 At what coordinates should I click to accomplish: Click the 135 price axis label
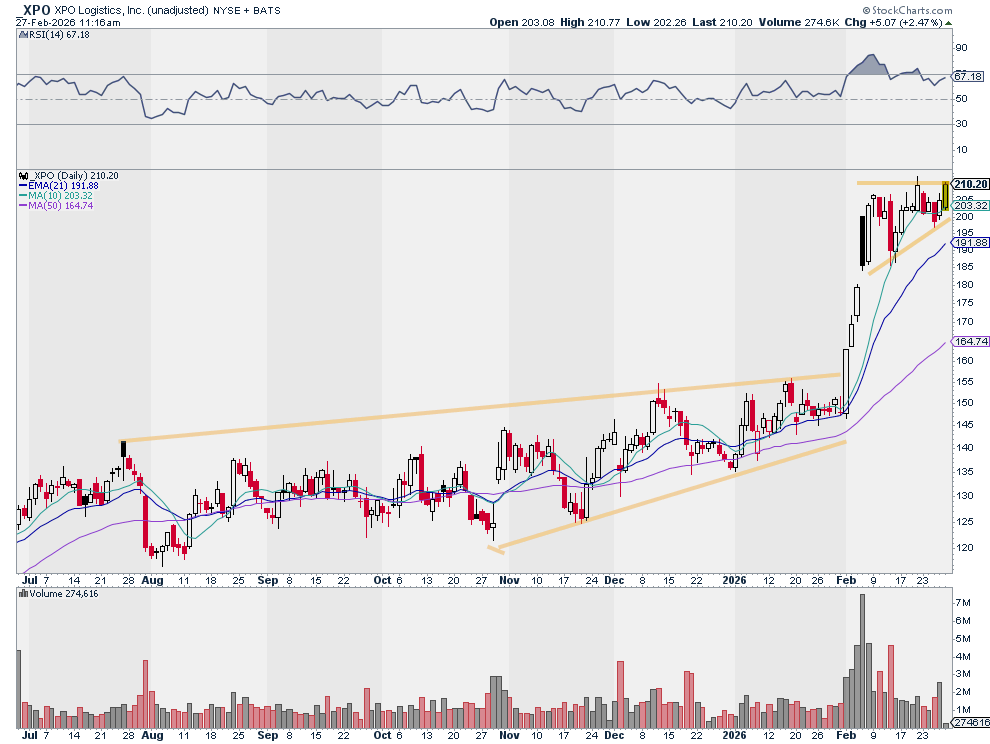(x=965, y=472)
